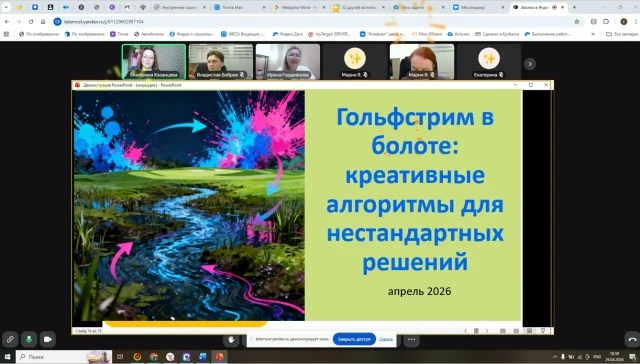640x364 pixels.
Task: Switch to the 'Почта Mail' tab
Action: 240,7
